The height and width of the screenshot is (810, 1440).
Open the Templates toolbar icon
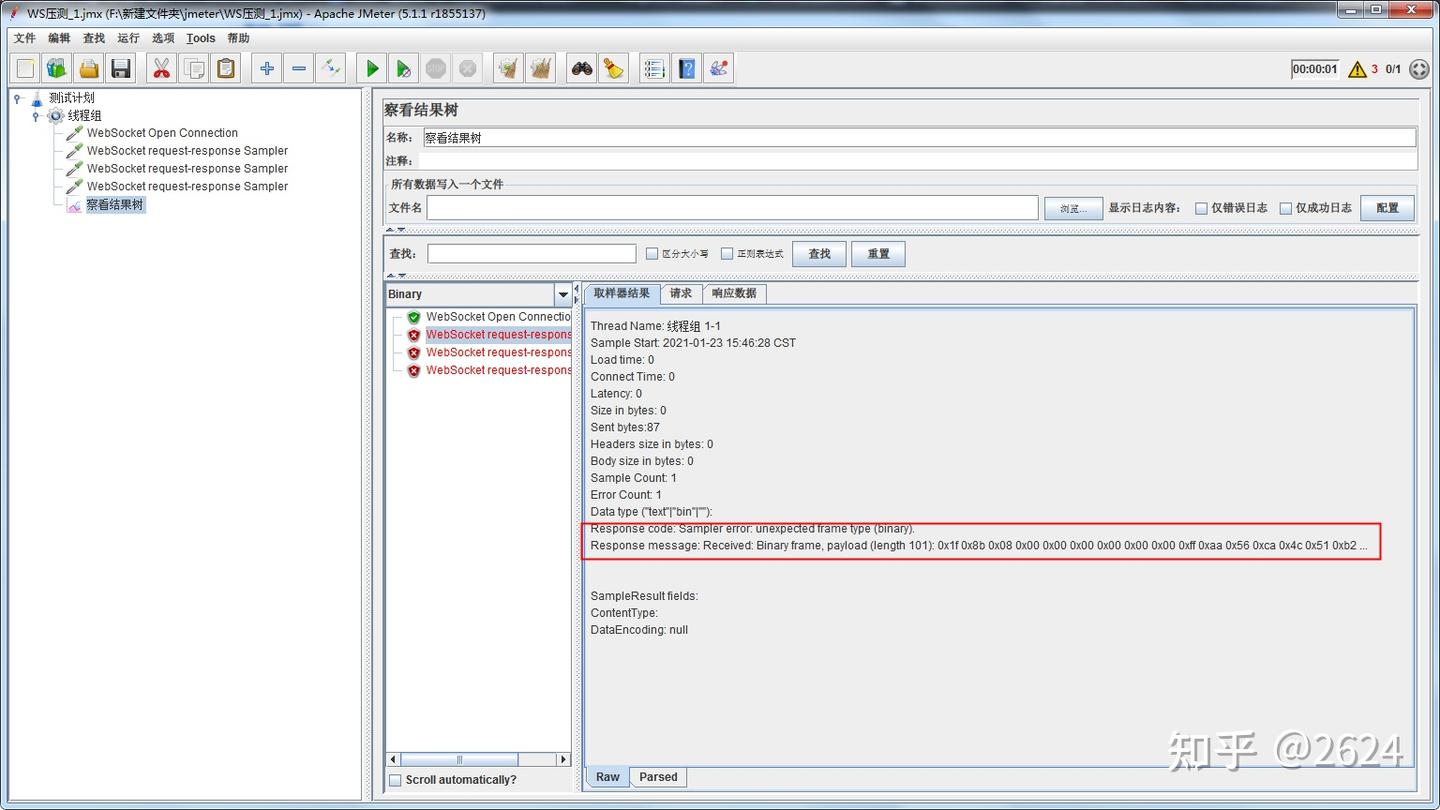[57, 69]
